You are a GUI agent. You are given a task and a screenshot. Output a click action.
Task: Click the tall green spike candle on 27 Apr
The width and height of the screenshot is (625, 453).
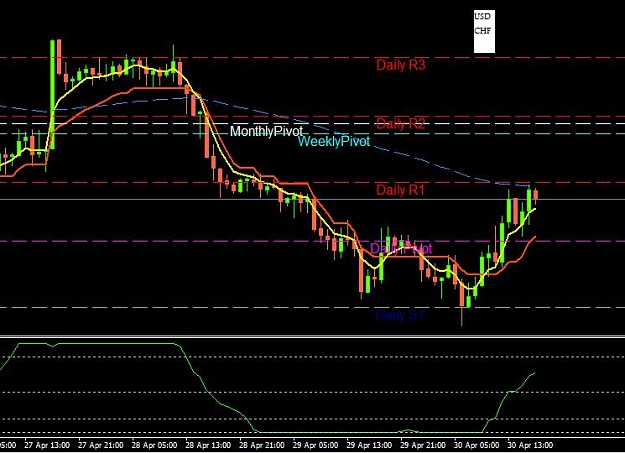tap(52, 95)
